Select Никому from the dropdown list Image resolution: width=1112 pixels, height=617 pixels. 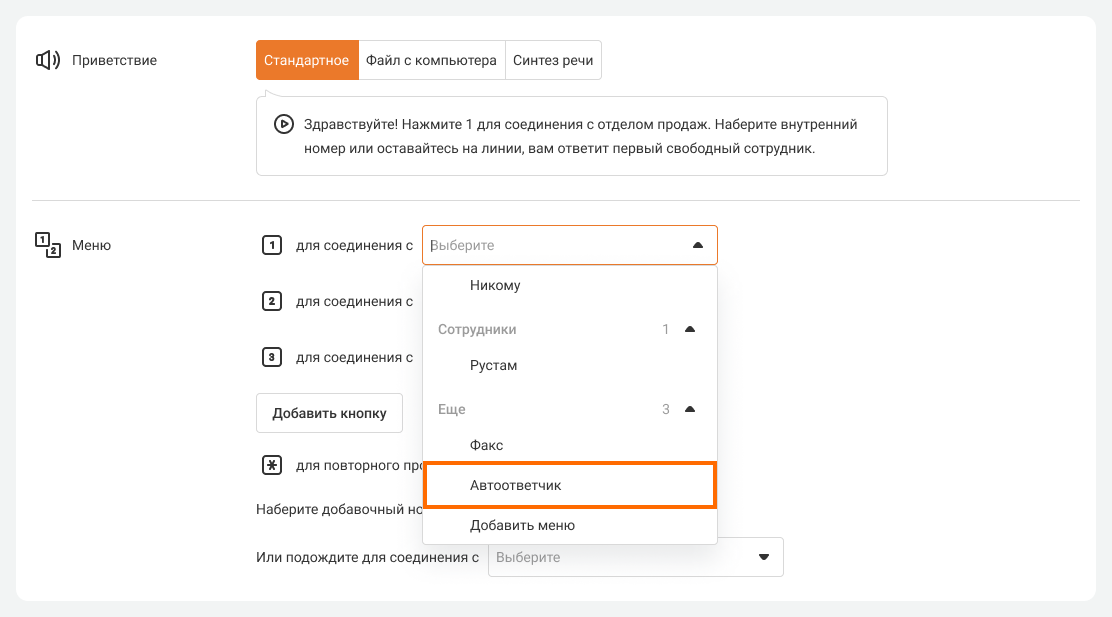pyautogui.click(x=495, y=285)
